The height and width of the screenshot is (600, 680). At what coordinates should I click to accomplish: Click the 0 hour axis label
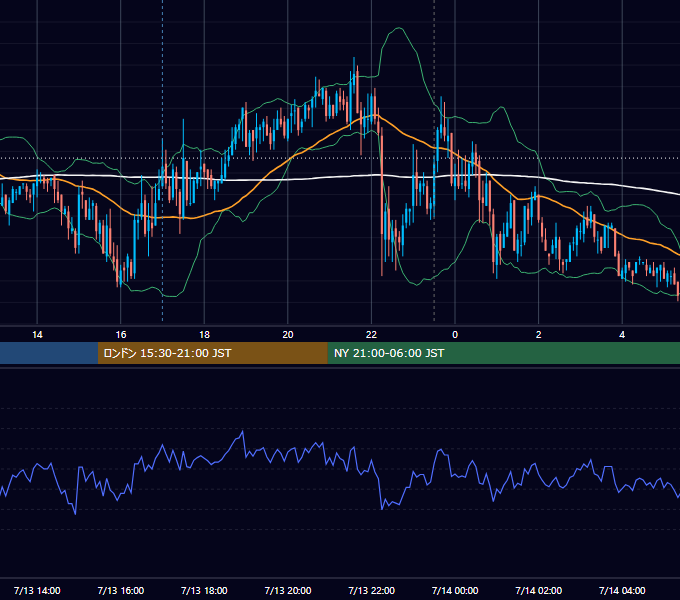[455, 335]
